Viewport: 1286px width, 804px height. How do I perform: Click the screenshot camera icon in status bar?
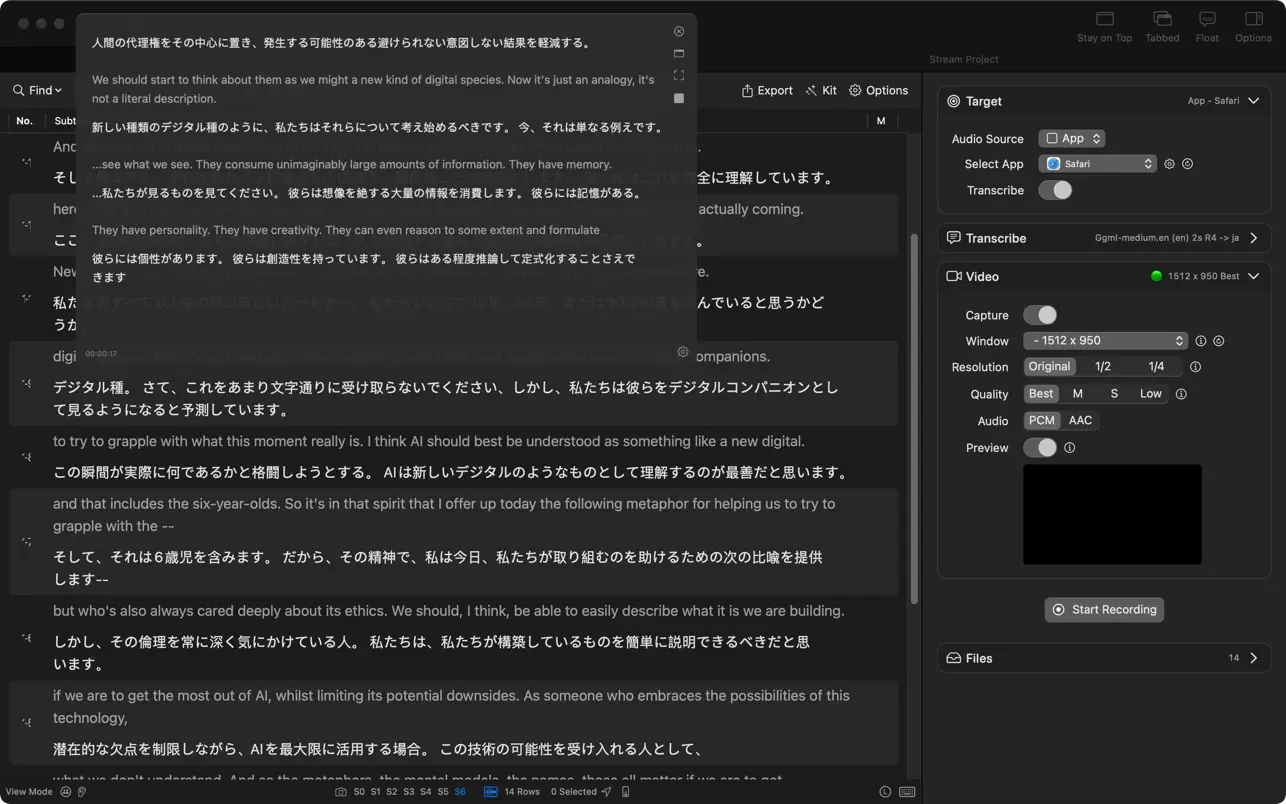pyautogui.click(x=341, y=792)
